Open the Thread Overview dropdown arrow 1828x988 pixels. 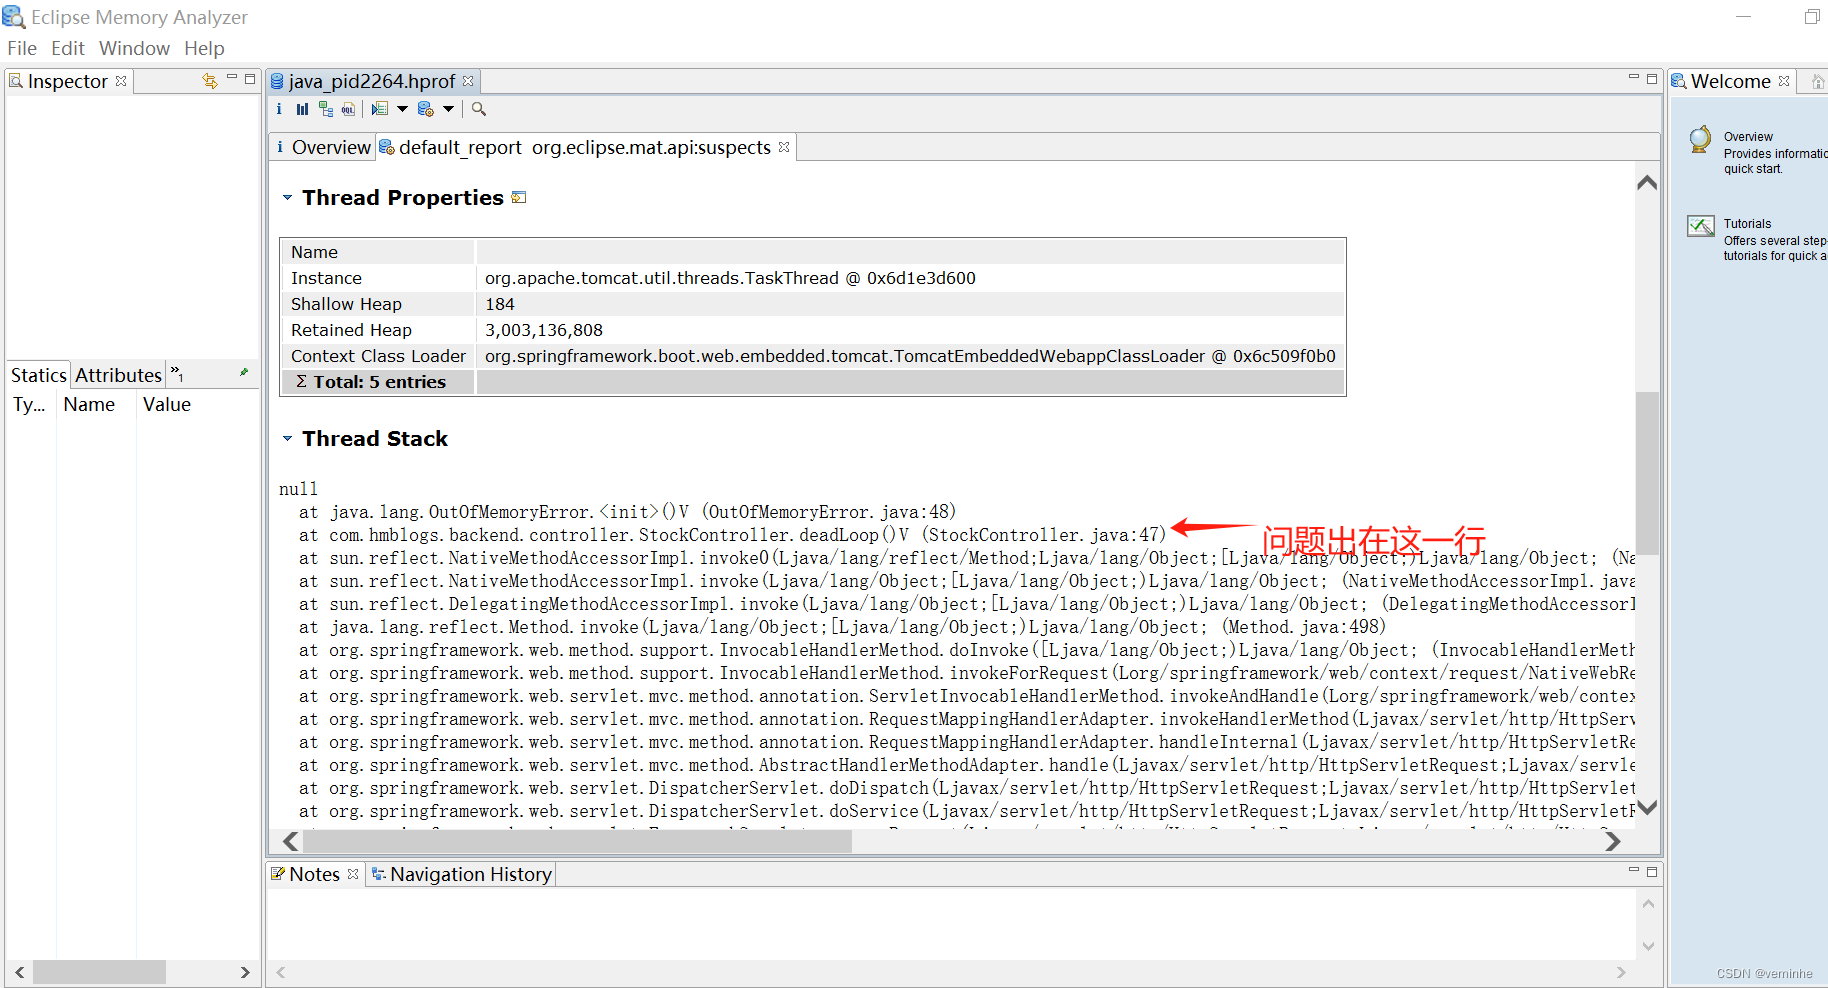coord(402,109)
